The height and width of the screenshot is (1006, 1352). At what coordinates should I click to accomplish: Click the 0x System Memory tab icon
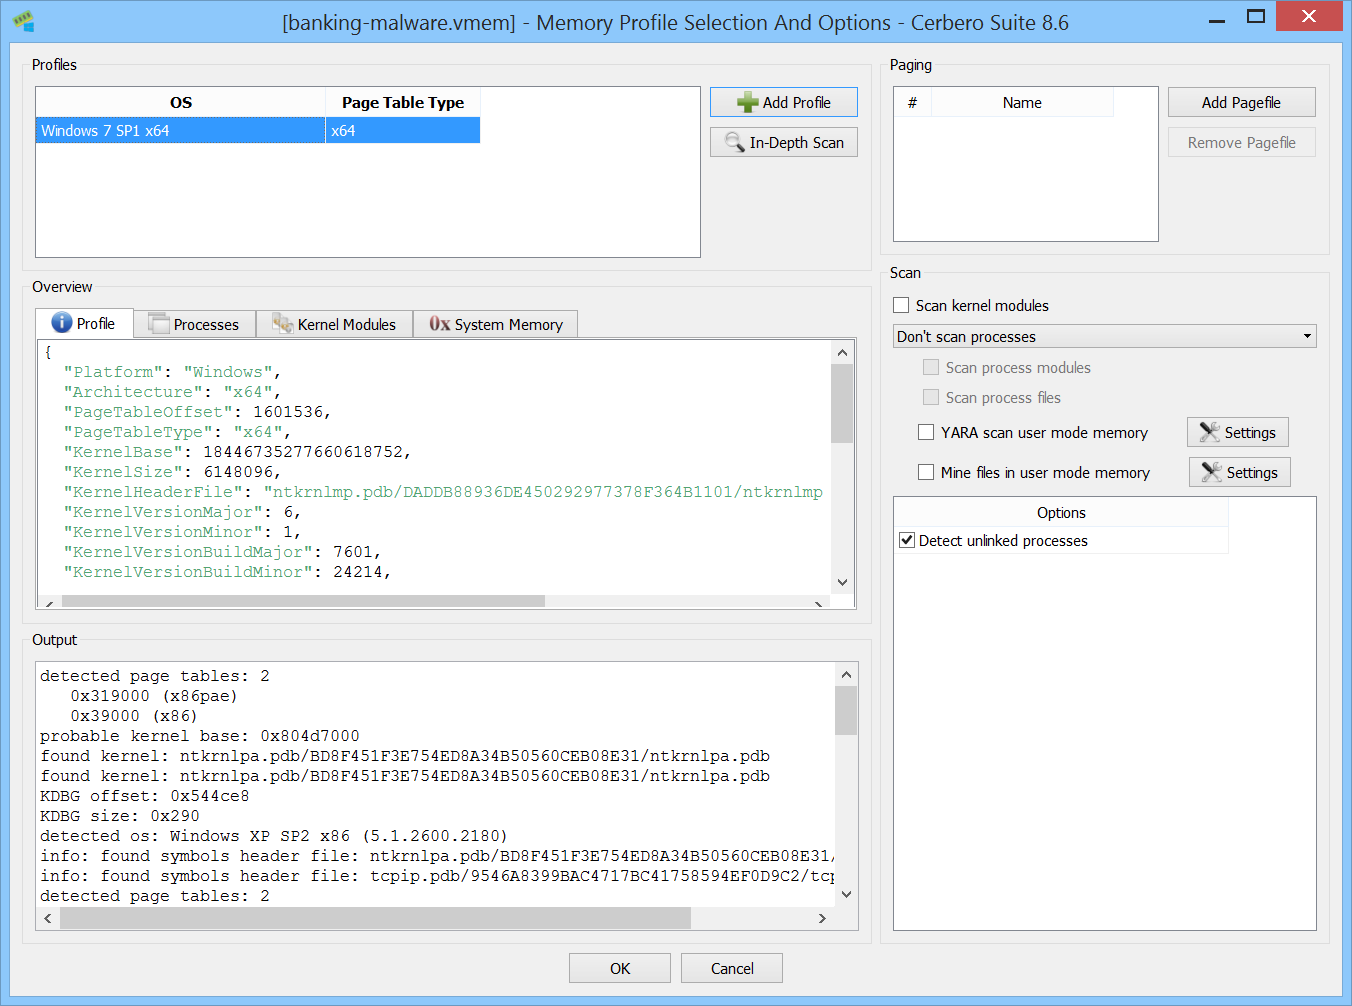tap(439, 324)
